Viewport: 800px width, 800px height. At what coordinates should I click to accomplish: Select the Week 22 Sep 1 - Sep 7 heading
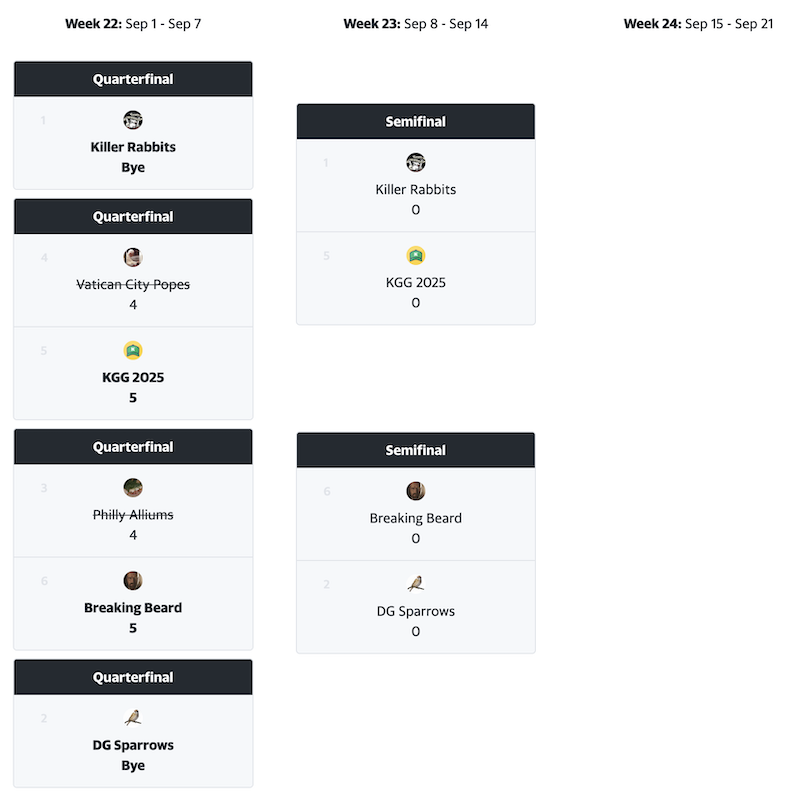[133, 24]
